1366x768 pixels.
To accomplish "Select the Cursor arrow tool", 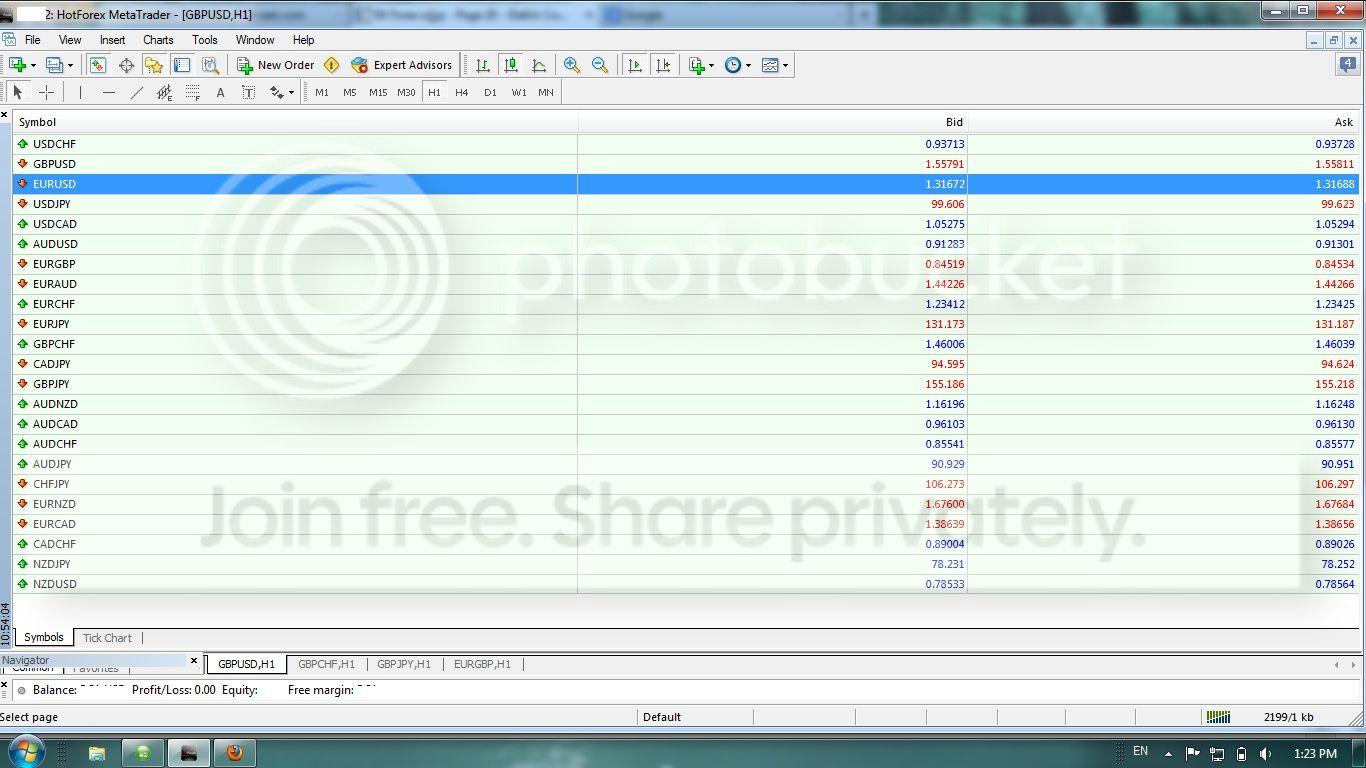I will click(18, 92).
